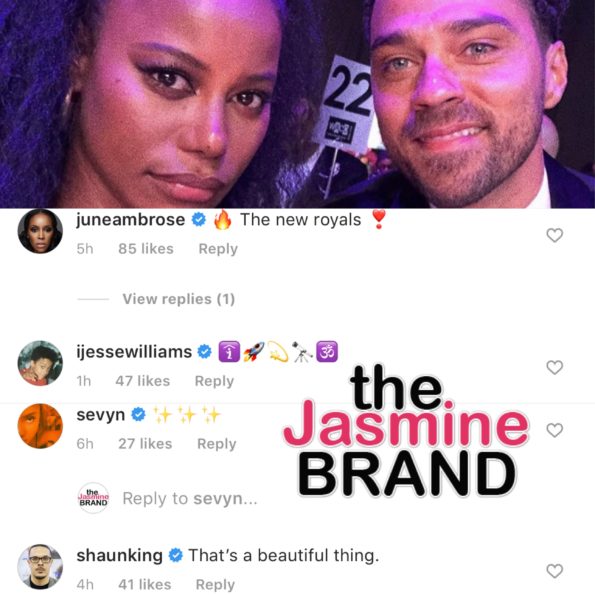View the 47 likes on ijessewilliams' comment
This screenshot has height=595, width=595.
(x=143, y=381)
